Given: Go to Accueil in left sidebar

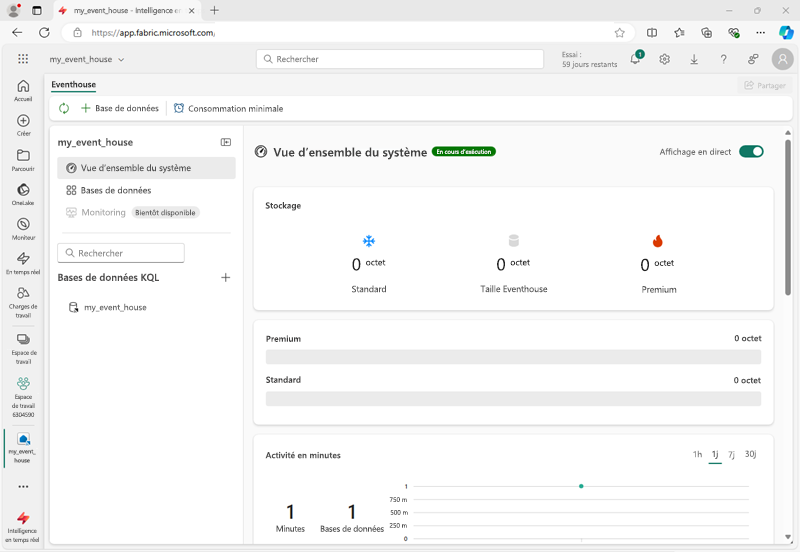Looking at the screenshot, I should (23, 90).
